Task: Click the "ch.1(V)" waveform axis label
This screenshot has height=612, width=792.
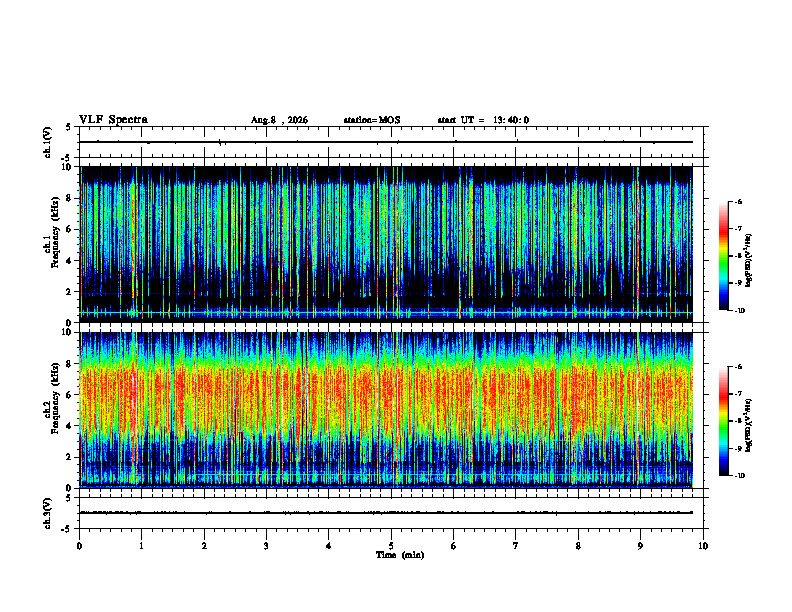Action: click(48, 142)
